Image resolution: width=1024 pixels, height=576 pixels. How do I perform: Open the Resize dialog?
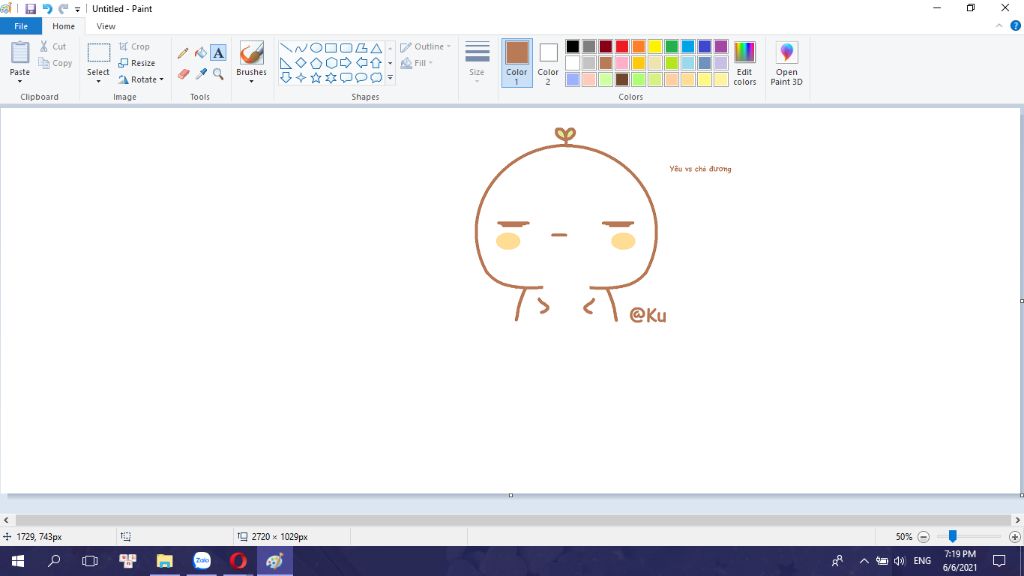point(136,63)
